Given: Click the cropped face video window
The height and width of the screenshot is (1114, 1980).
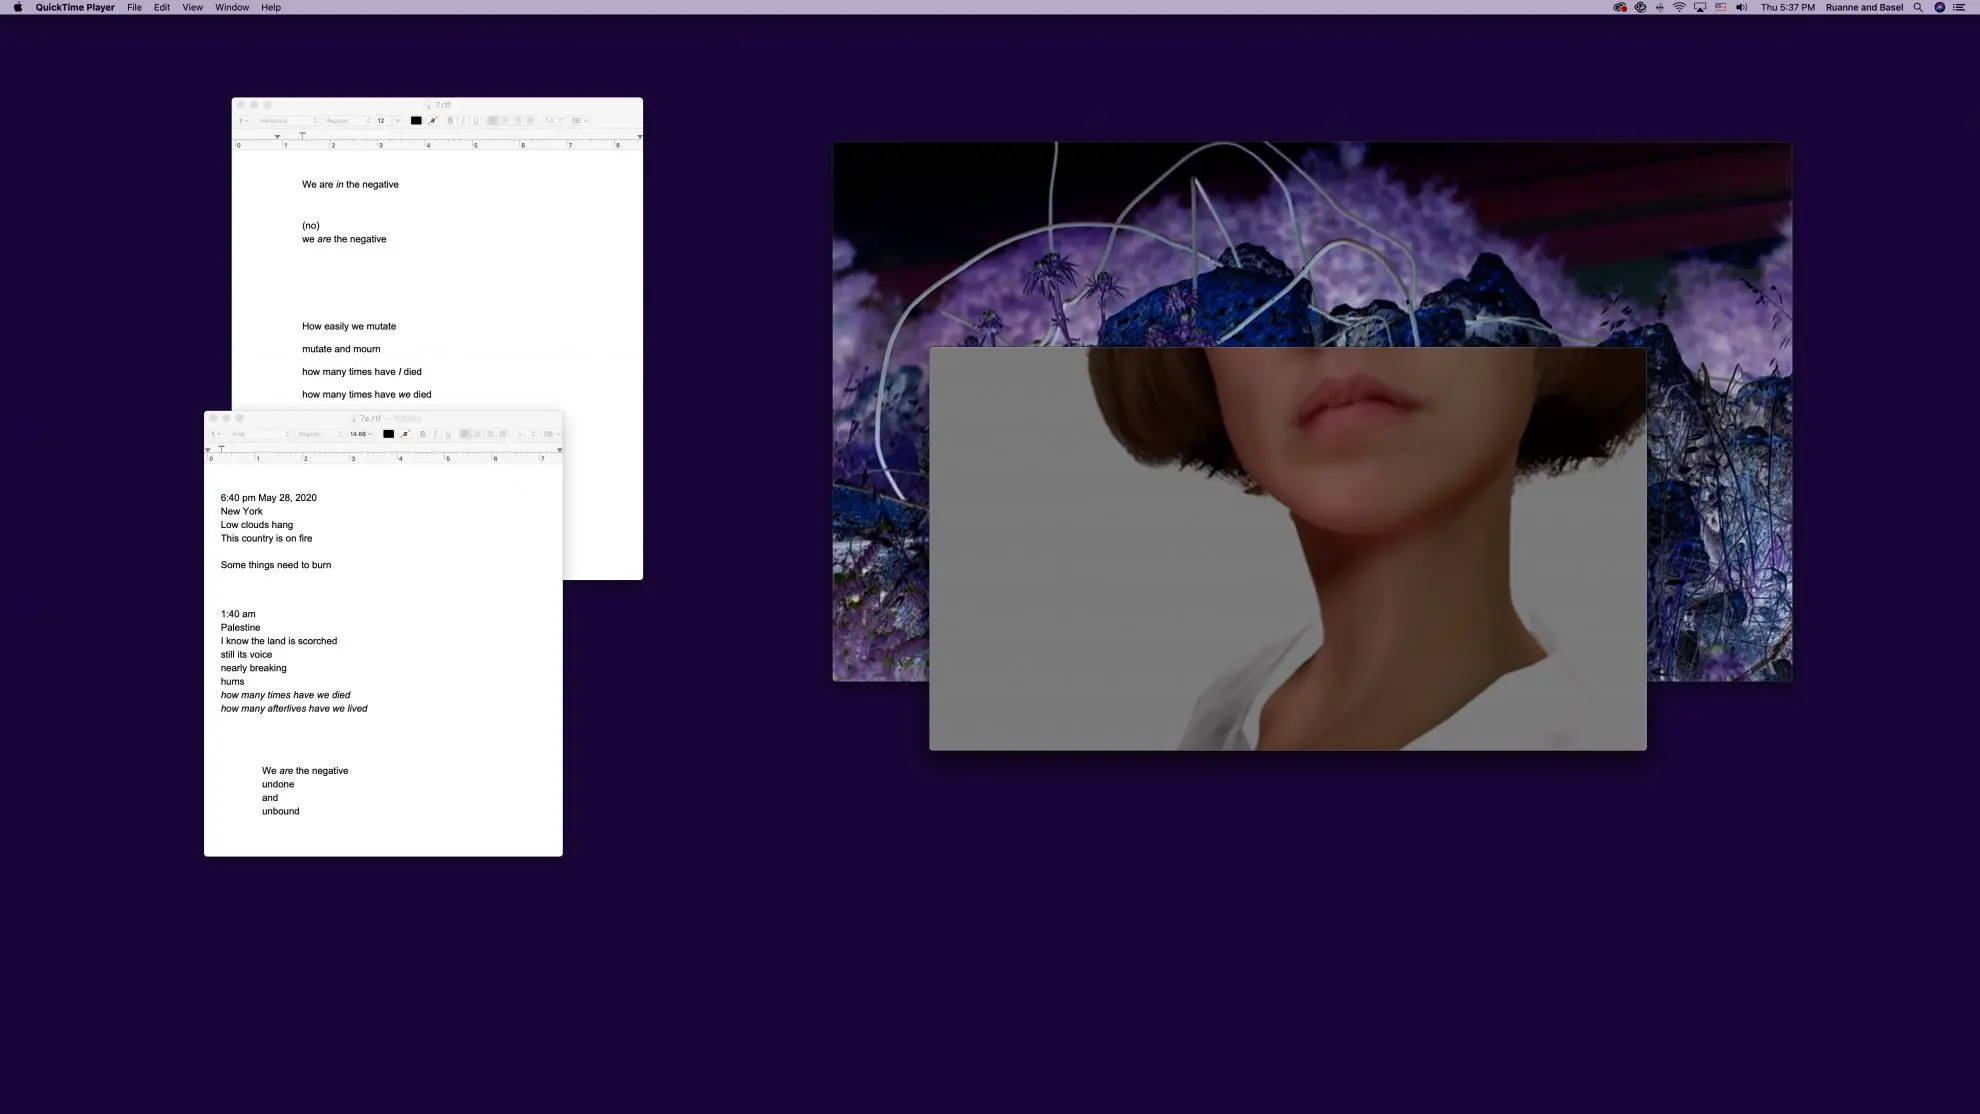Looking at the screenshot, I should point(1287,550).
